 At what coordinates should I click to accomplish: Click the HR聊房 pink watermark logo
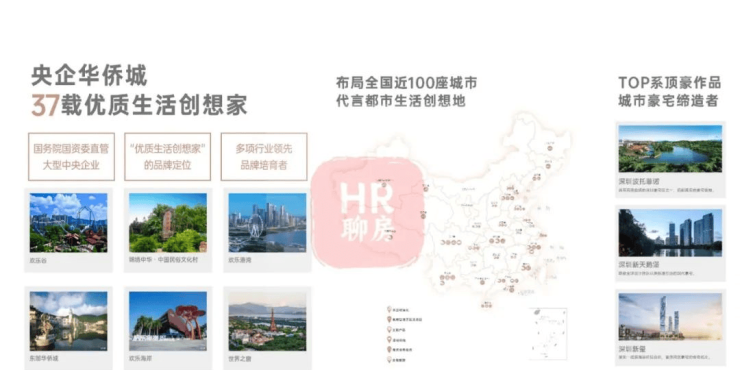[x=367, y=212]
